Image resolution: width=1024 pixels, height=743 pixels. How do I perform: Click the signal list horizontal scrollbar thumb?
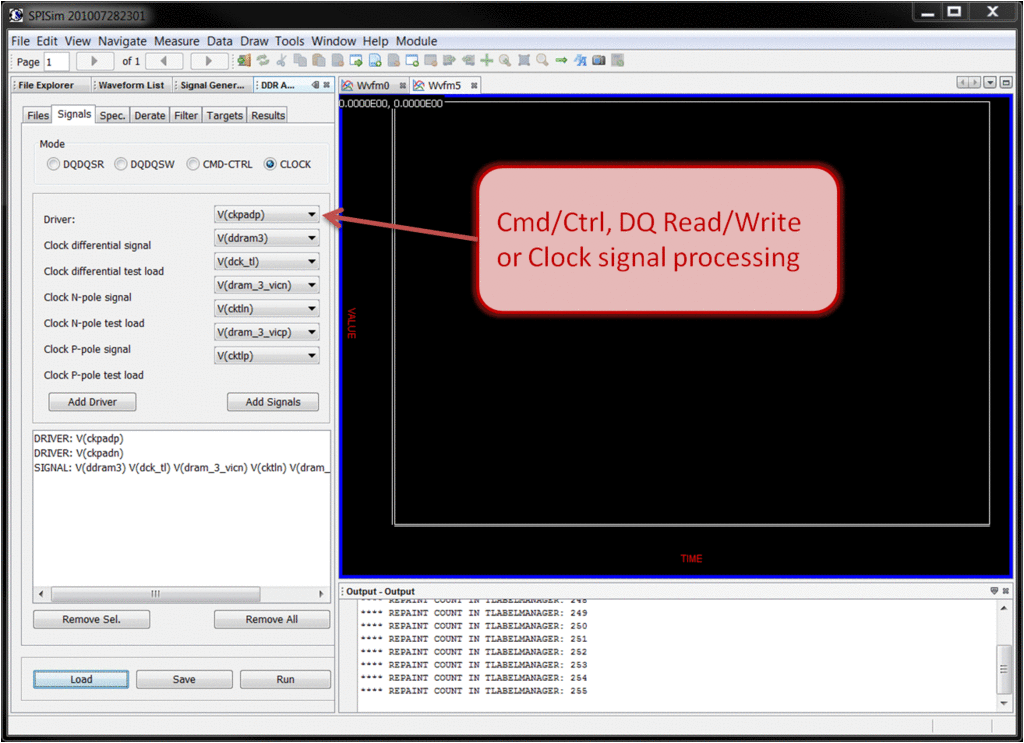[x=155, y=593]
